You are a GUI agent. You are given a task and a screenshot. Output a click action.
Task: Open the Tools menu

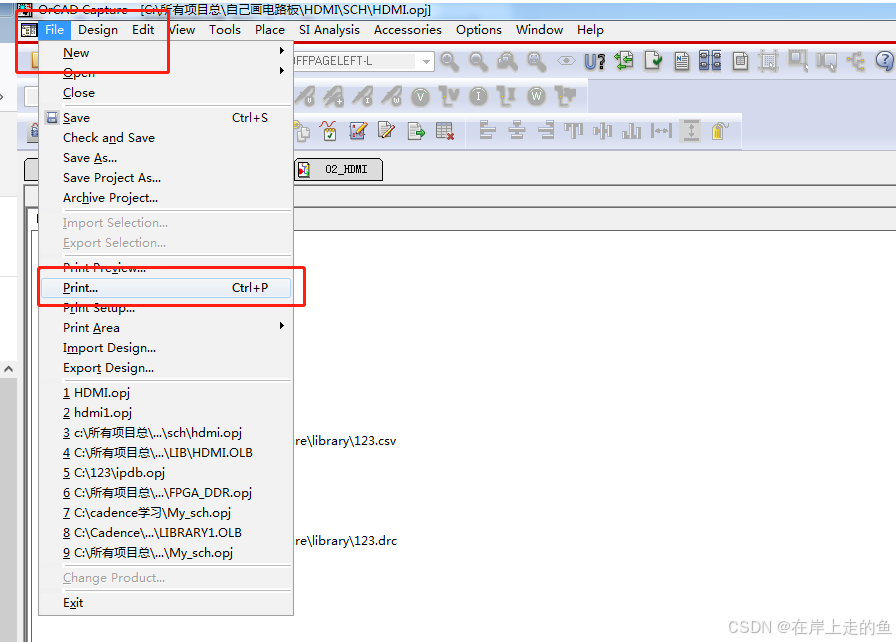coord(225,30)
